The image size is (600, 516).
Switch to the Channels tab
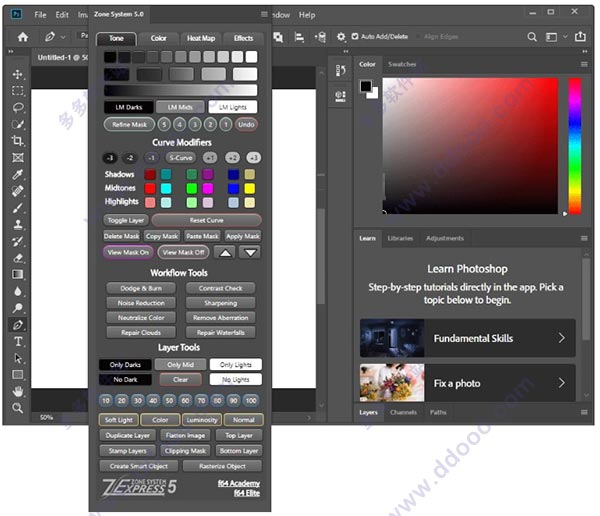pos(403,412)
